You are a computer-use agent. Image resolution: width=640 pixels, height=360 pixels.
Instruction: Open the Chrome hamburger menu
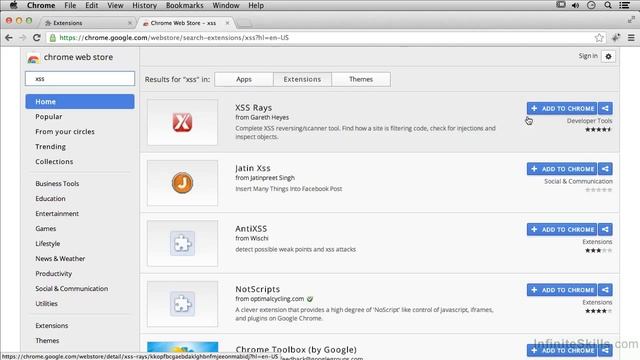(631, 38)
